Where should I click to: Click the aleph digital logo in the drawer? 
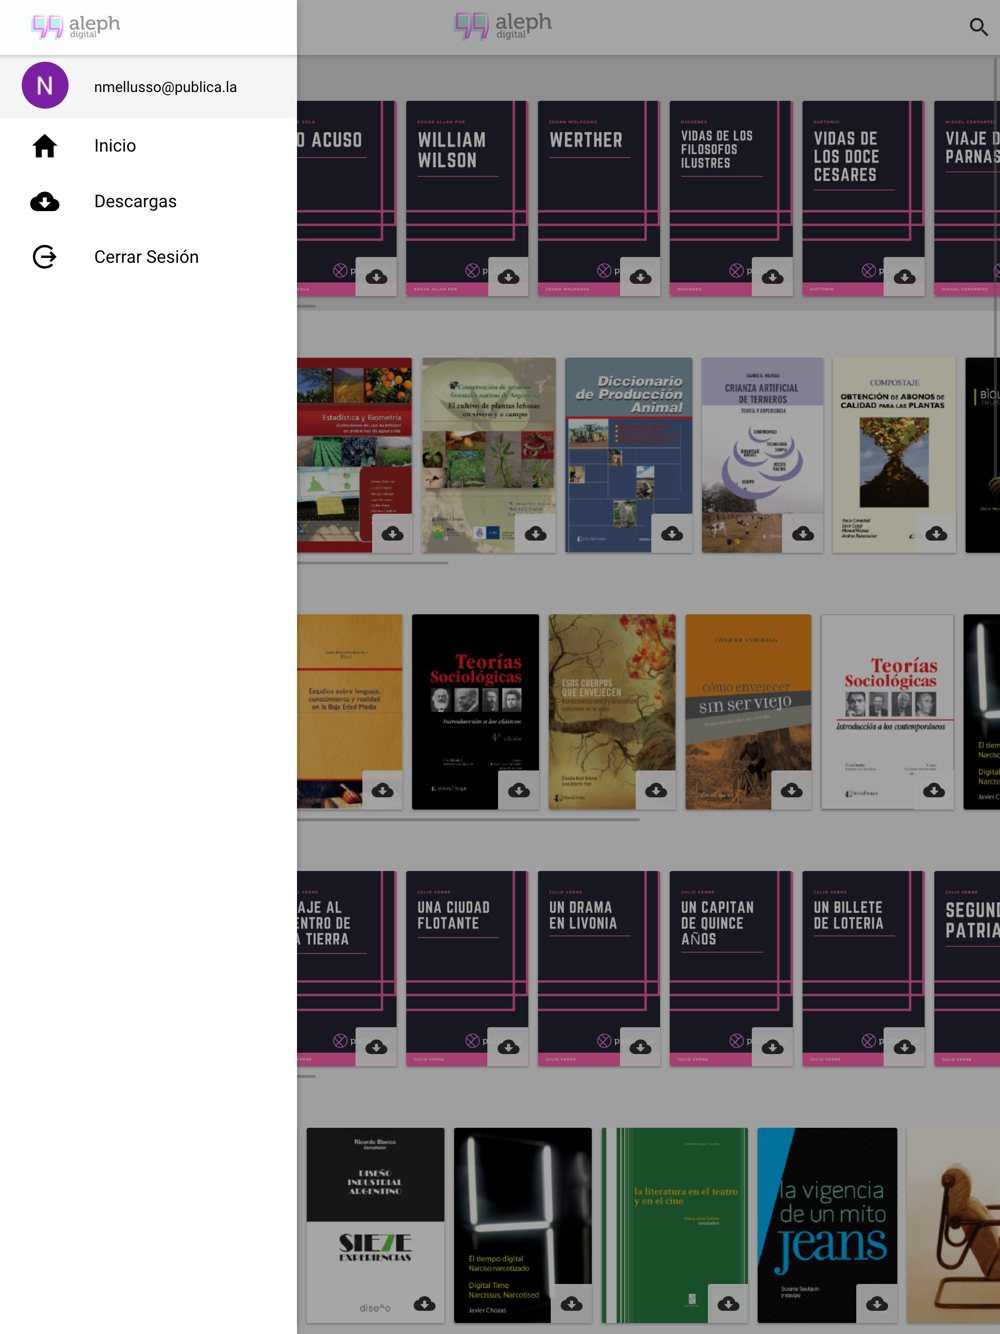click(76, 26)
